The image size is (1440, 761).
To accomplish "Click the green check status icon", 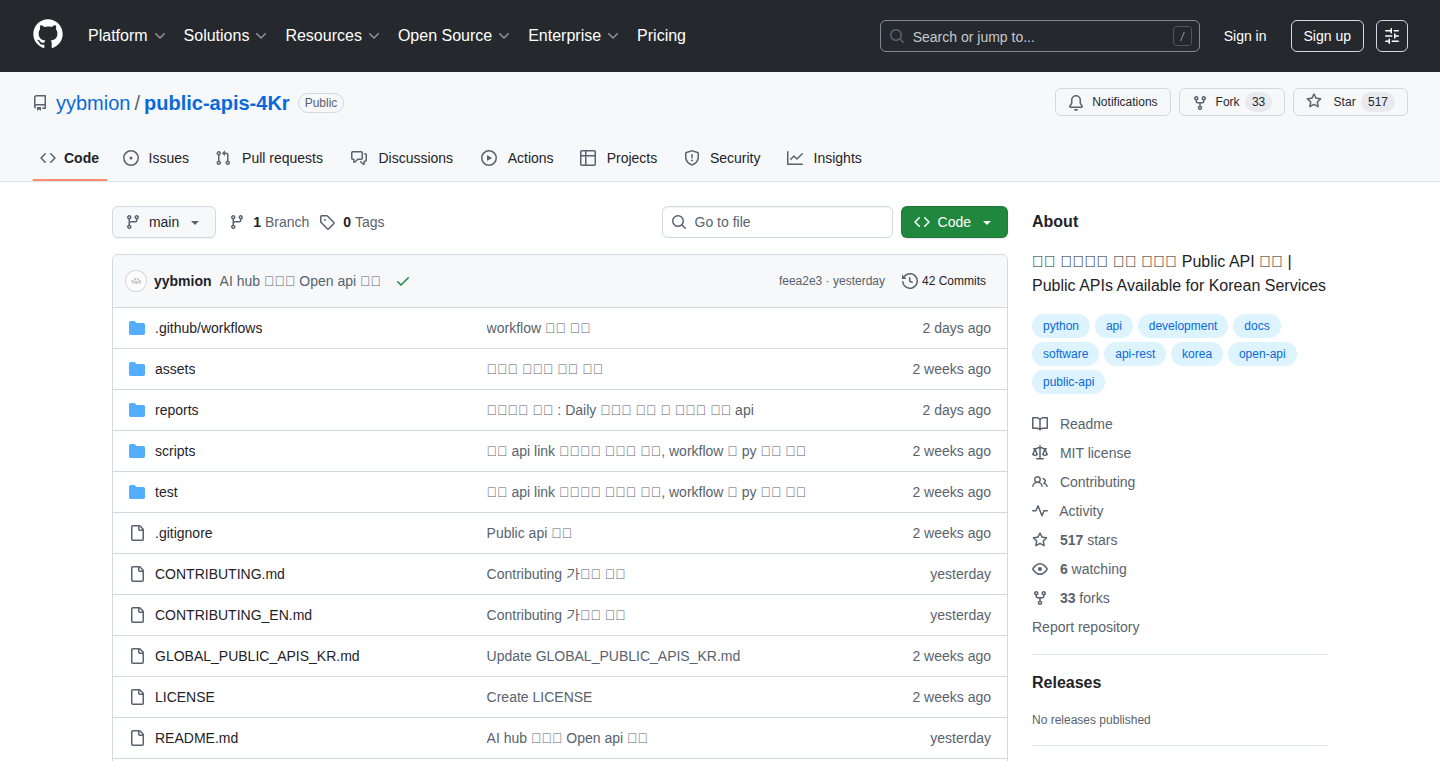I will point(403,281).
